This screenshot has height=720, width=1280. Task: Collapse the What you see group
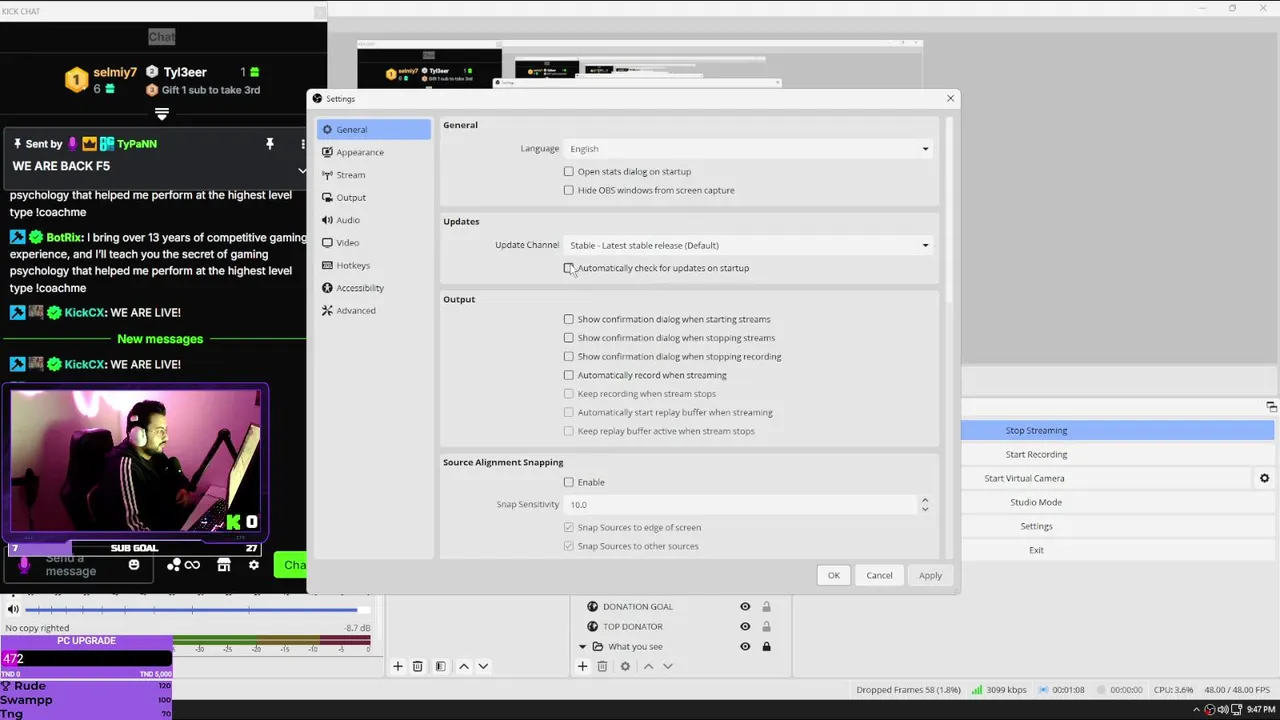point(583,646)
